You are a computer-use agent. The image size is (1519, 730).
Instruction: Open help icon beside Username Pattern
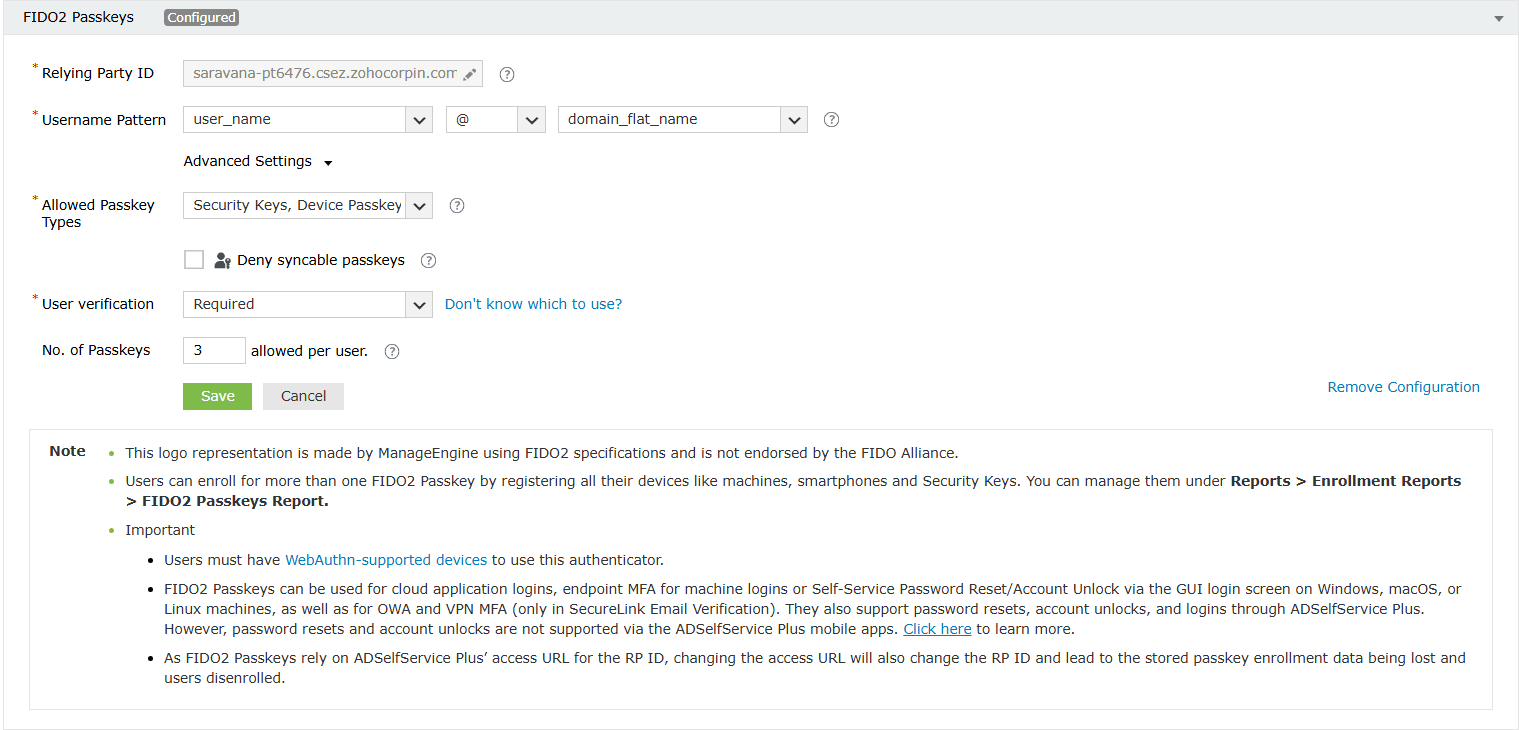[x=831, y=120]
